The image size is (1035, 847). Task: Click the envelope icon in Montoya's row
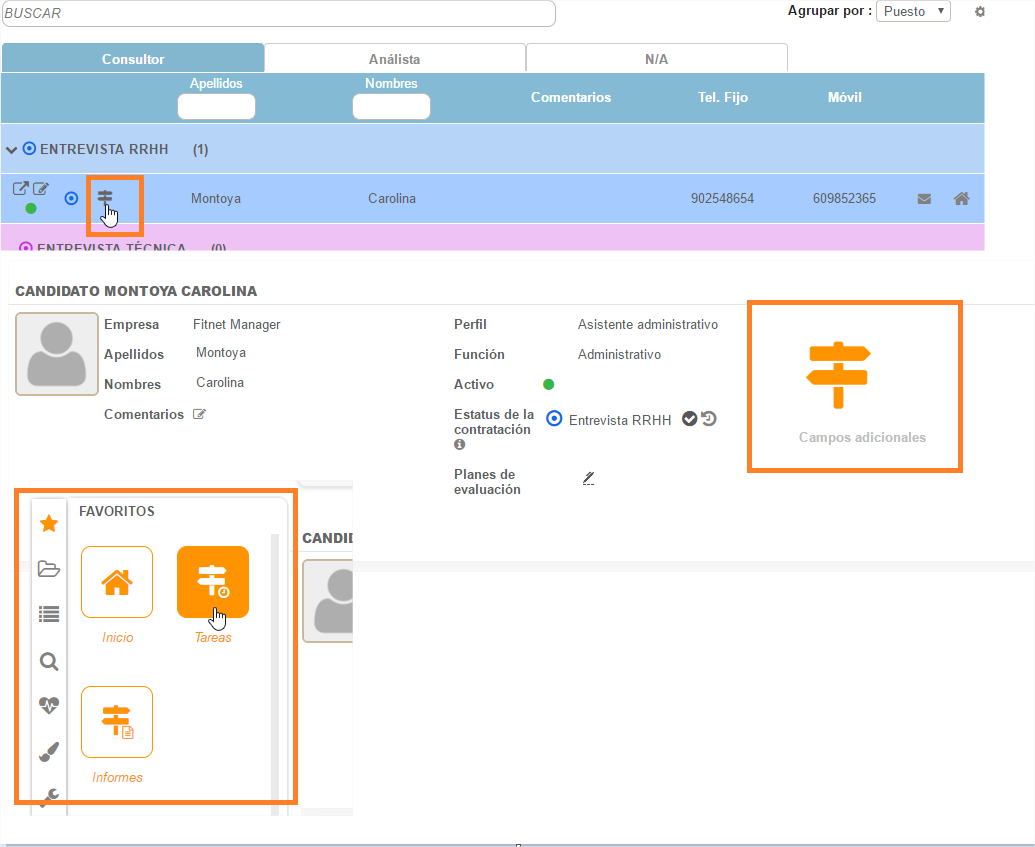(x=924, y=199)
